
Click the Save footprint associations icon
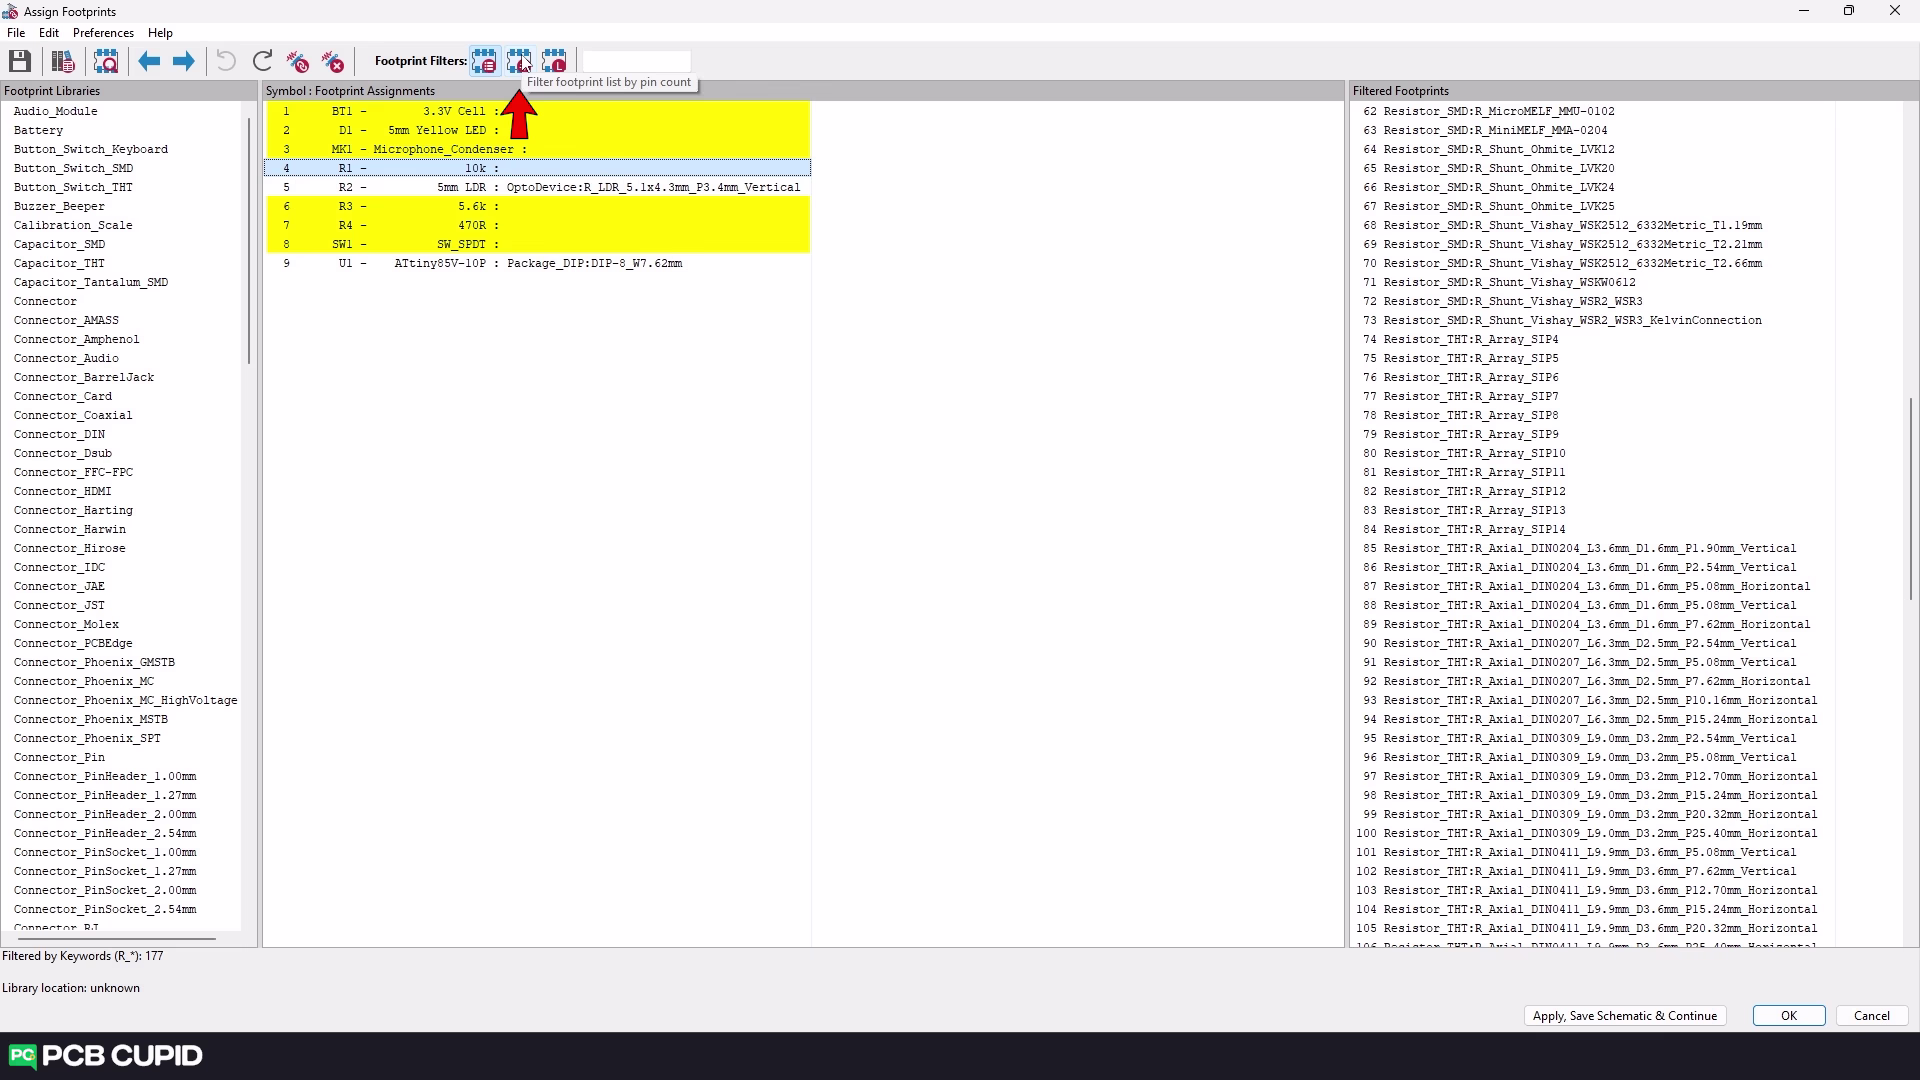[20, 61]
